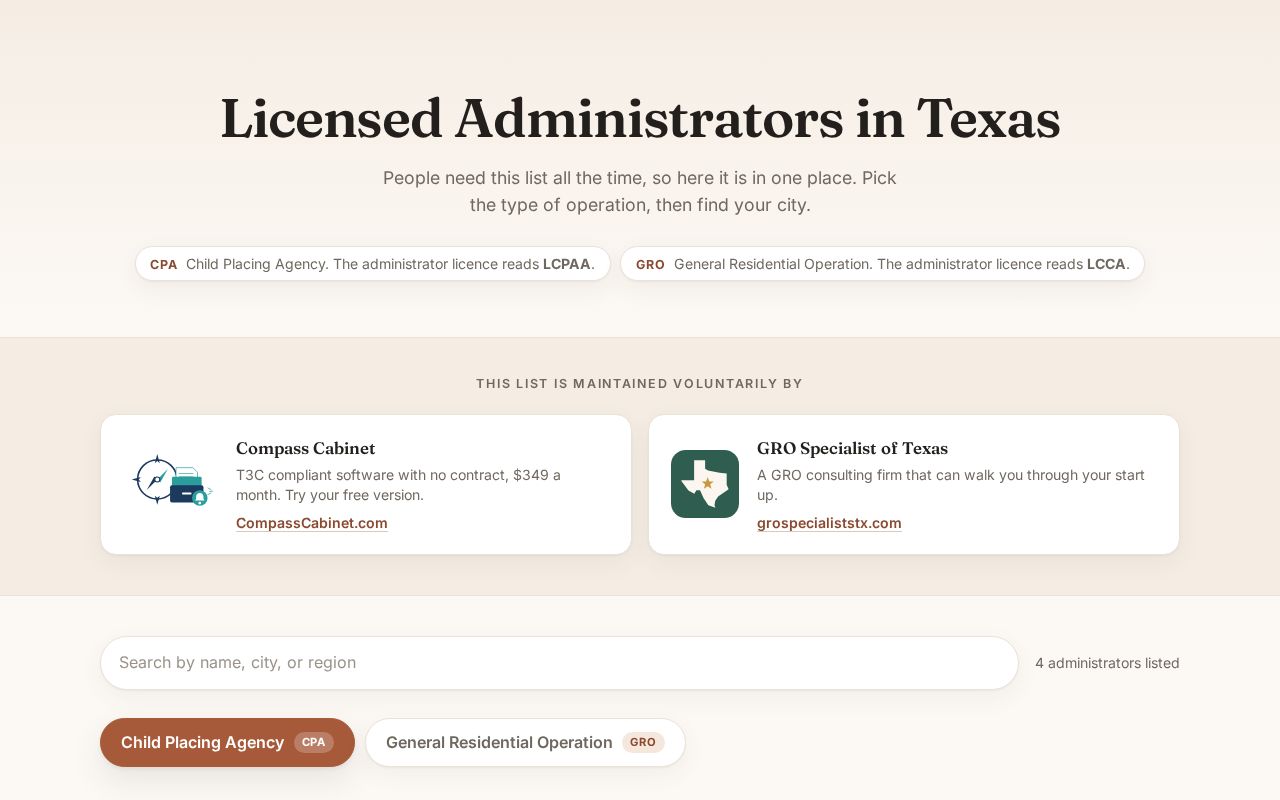
Task: Focus the search by name, city, or region field
Action: click(559, 663)
